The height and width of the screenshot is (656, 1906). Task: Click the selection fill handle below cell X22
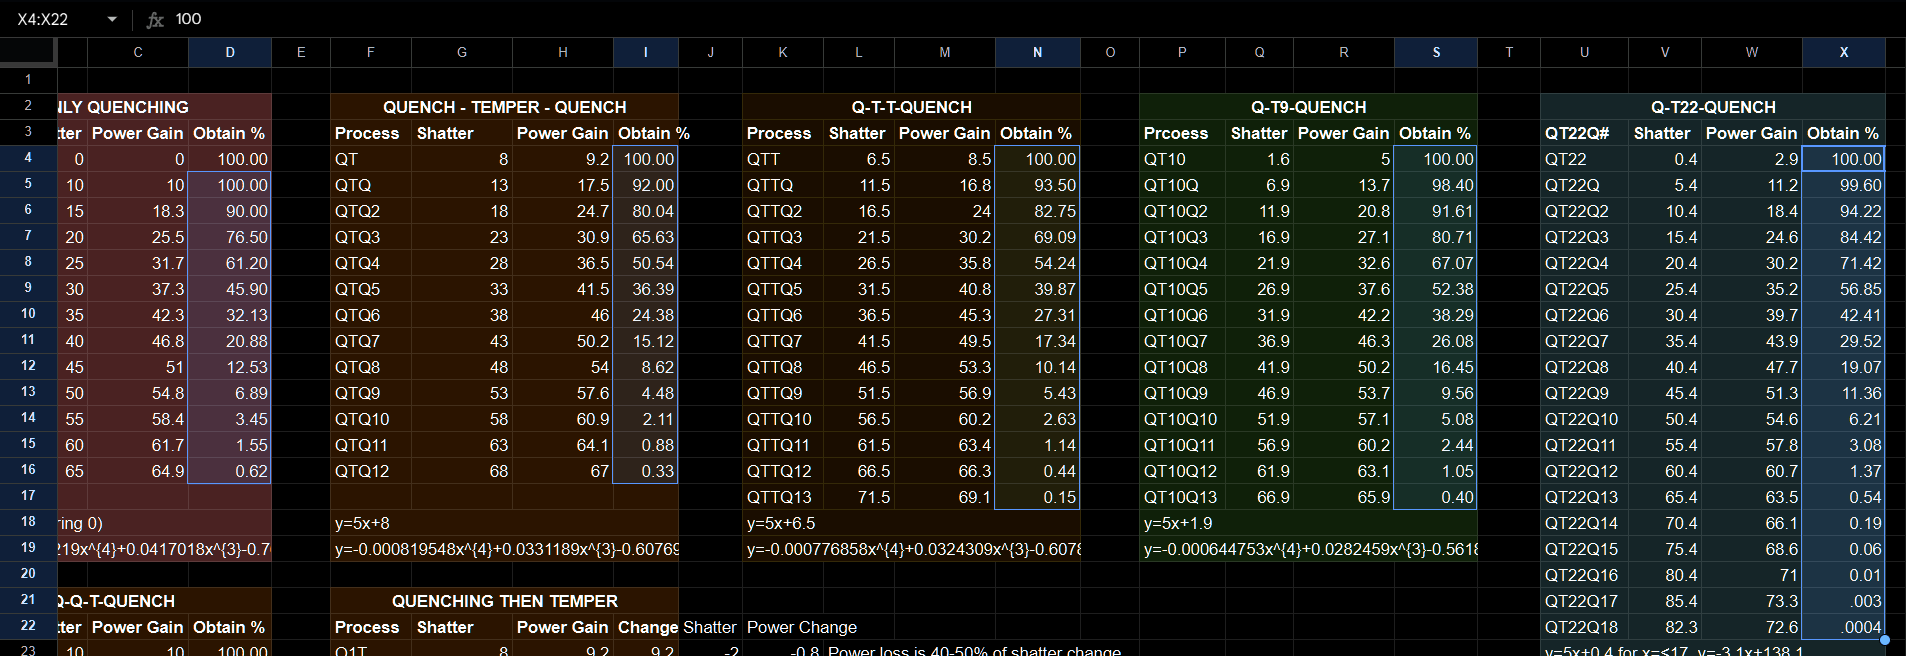tap(1885, 639)
